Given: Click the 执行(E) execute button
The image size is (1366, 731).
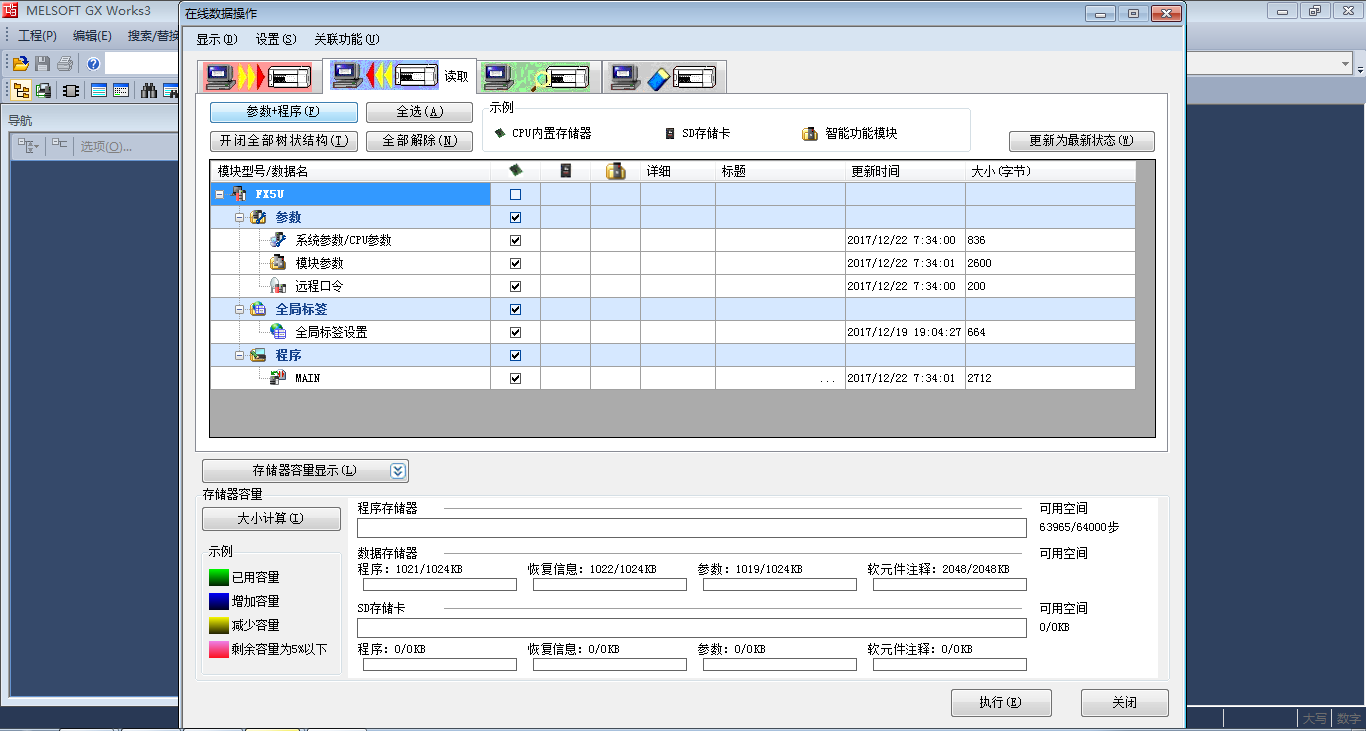Looking at the screenshot, I should pyautogui.click(x=1000, y=703).
